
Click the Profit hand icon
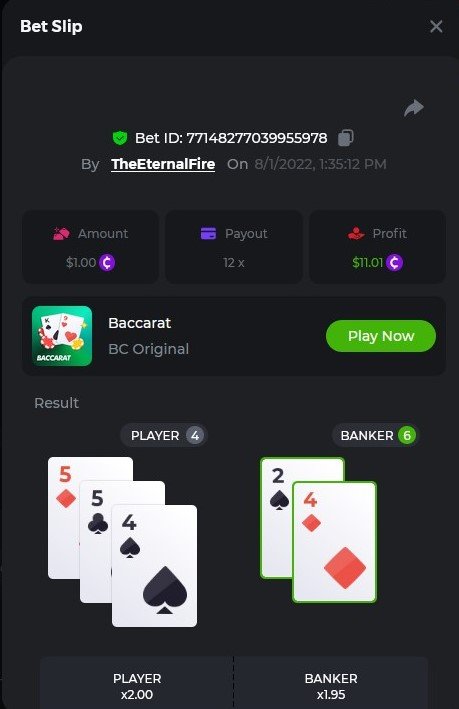[x=356, y=233]
